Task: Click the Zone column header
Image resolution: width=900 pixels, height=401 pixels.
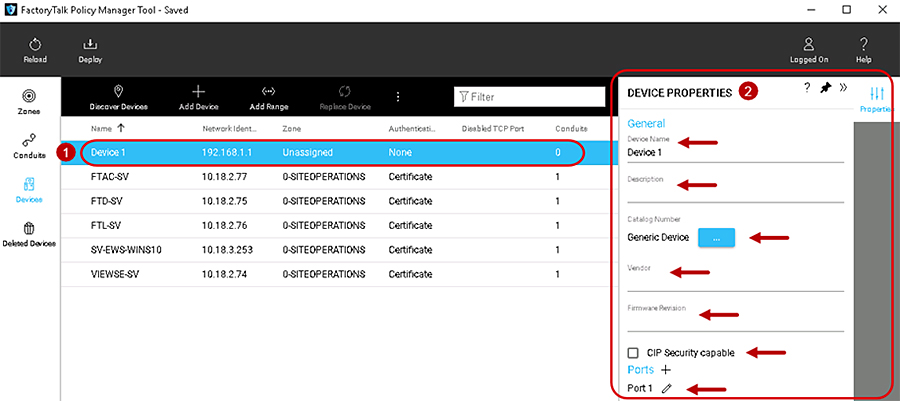Action: [x=292, y=129]
